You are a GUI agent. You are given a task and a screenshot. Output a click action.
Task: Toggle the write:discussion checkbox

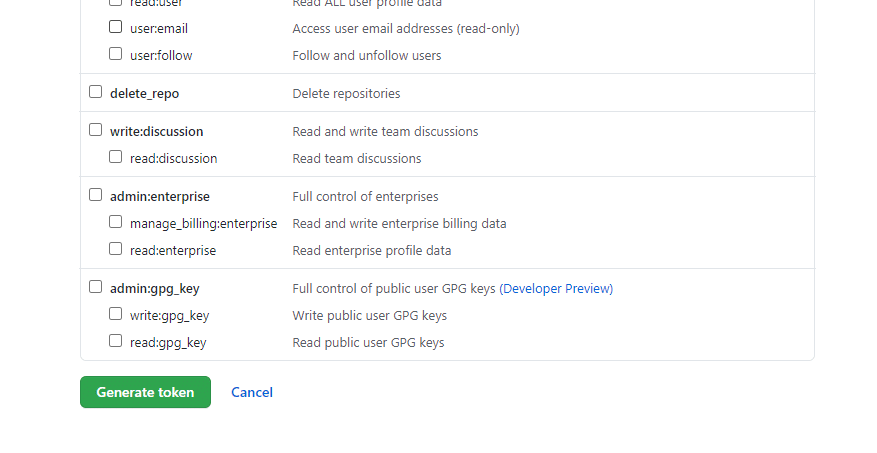96,130
